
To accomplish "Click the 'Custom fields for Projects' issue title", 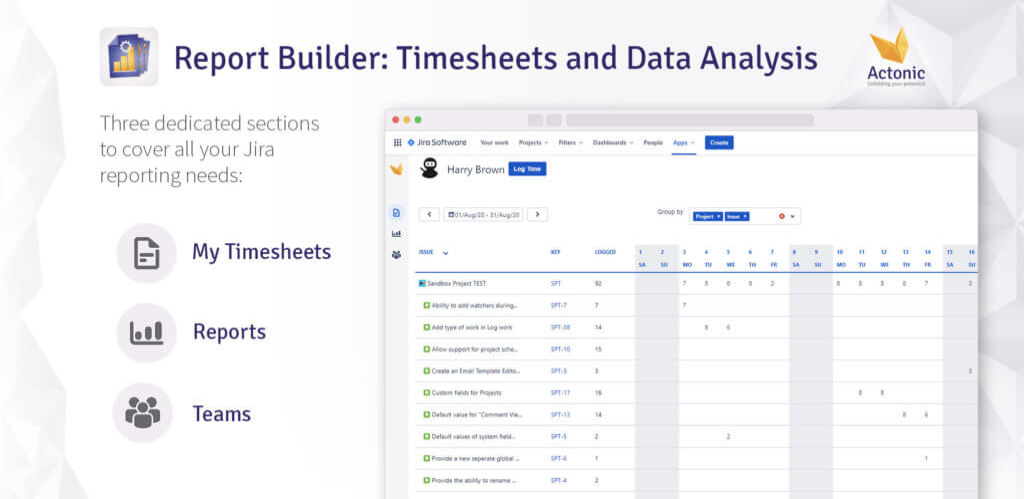I will pos(466,393).
